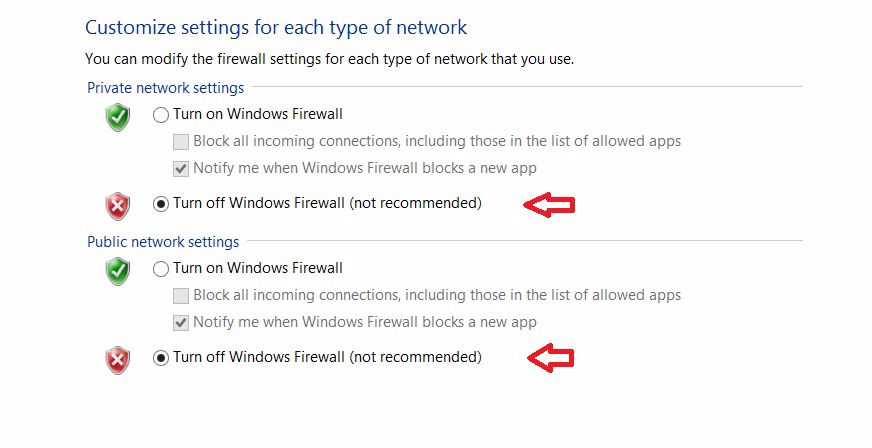Click the 'You can modify the firewall settings' description

[x=330, y=60]
